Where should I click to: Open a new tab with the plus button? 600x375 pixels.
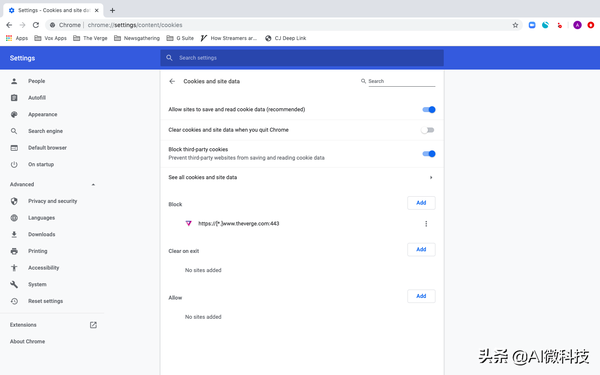[112, 10]
